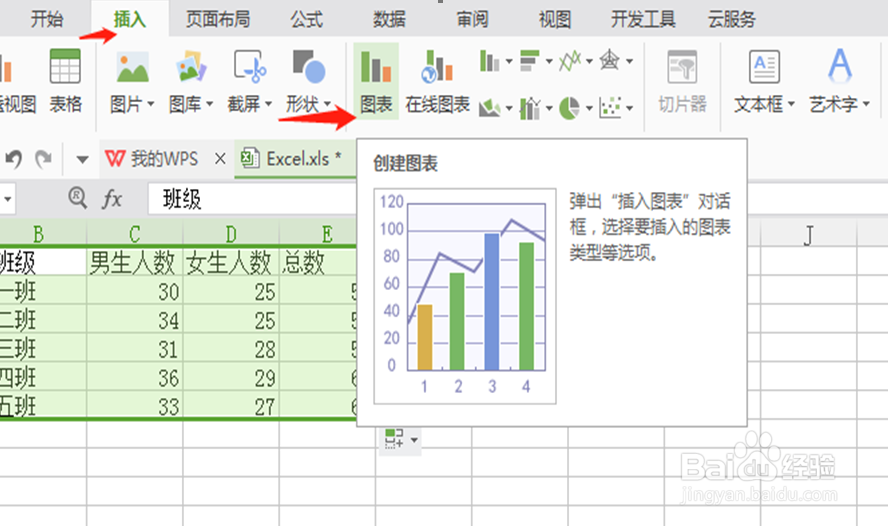This screenshot has height=526, width=888.
Task: Insert a bar chart type icon
Action: click(530, 61)
